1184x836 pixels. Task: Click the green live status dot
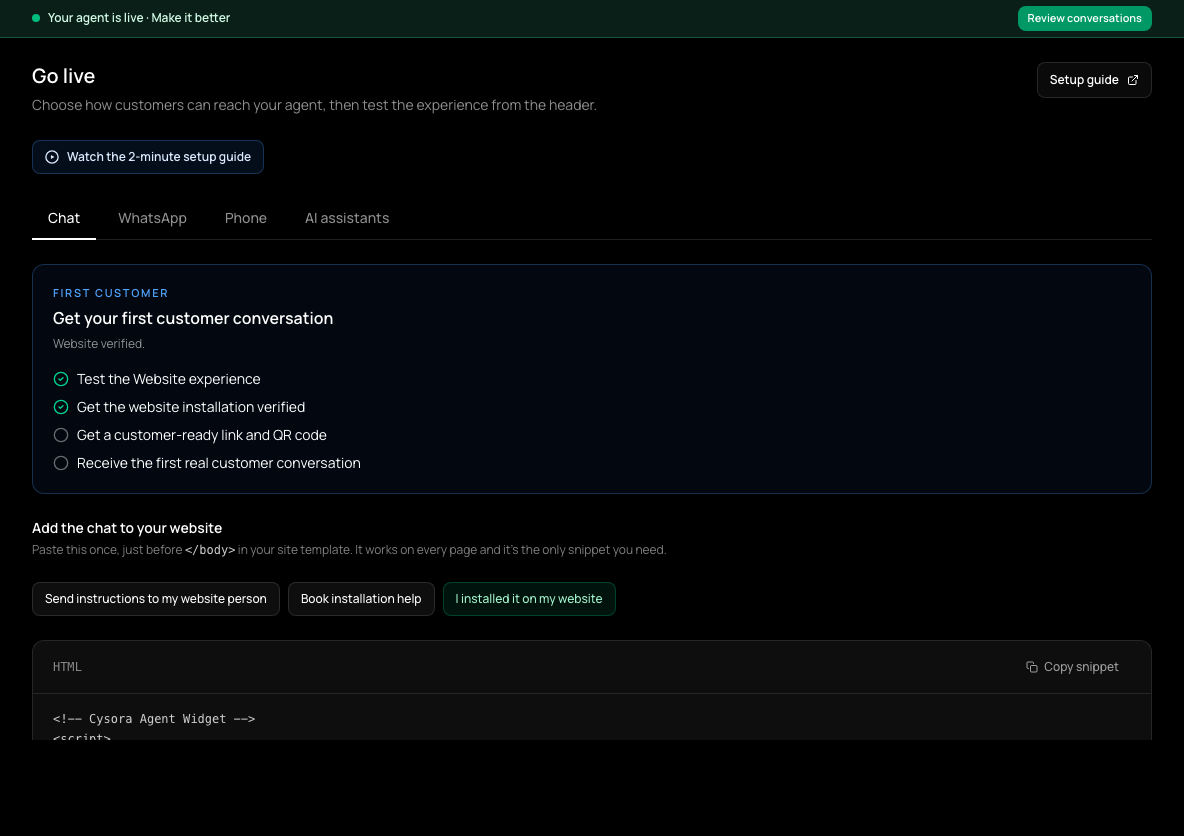pos(35,18)
